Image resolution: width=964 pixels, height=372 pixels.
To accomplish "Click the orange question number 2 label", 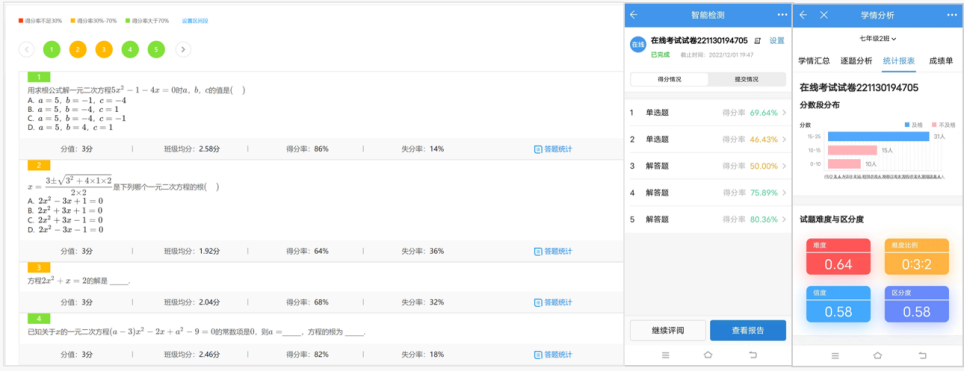I will (x=39, y=165).
